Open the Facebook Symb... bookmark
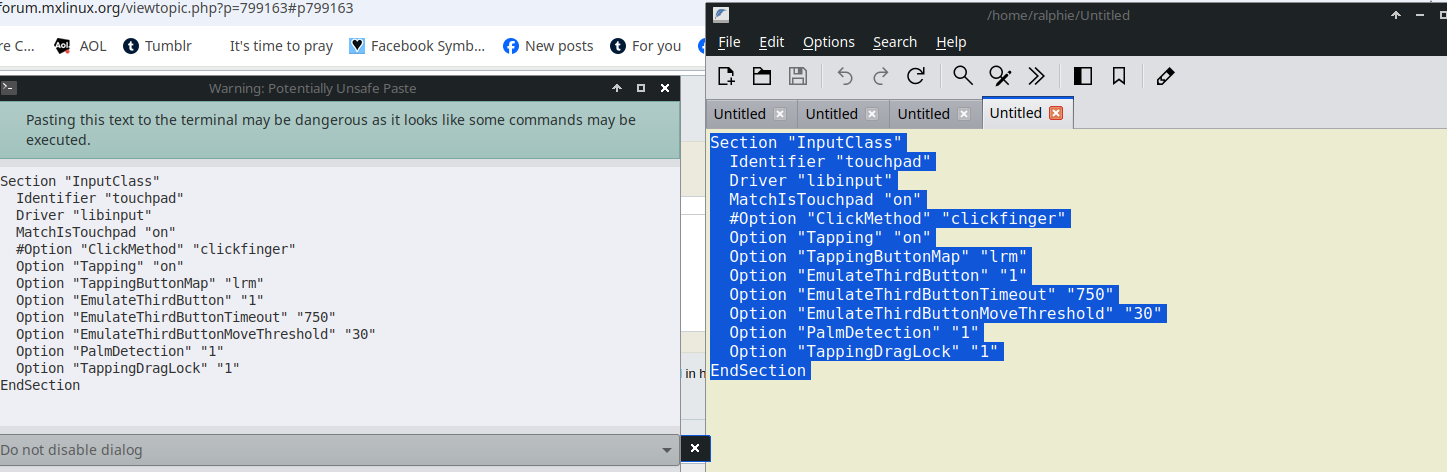 pyautogui.click(x=417, y=46)
